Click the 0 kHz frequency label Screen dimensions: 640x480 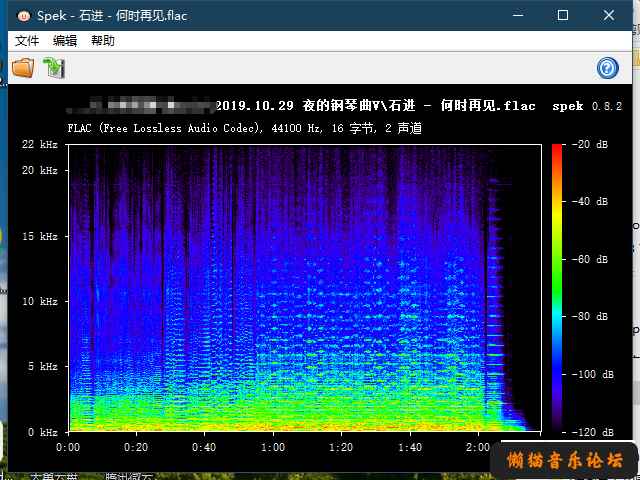coord(42,432)
